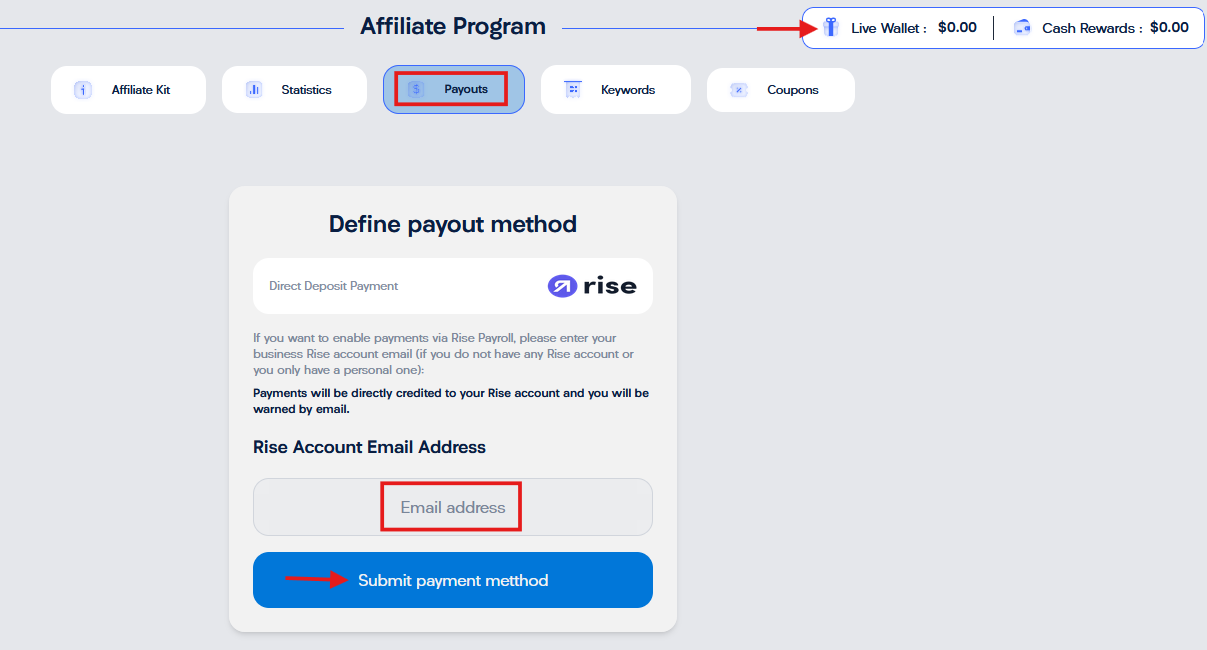The height and width of the screenshot is (650, 1207).
Task: Click the Coupons ticket icon
Action: [739, 90]
